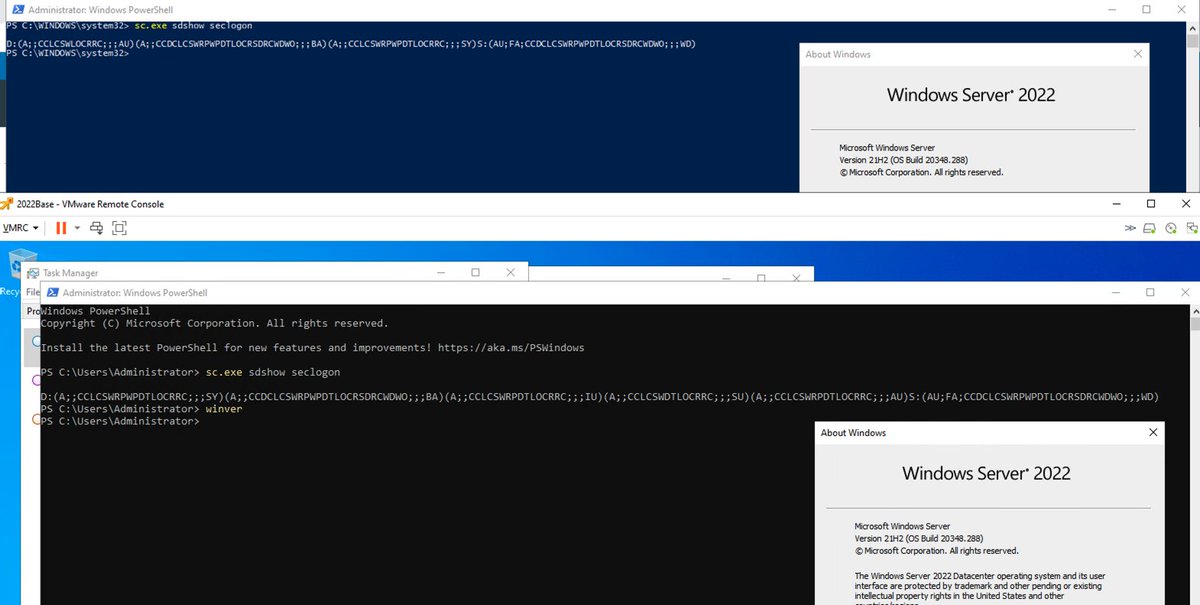Click 'Windows Server 2022' heading in upper About dialog
Image resolution: width=1200 pixels, height=605 pixels.
coord(971,96)
